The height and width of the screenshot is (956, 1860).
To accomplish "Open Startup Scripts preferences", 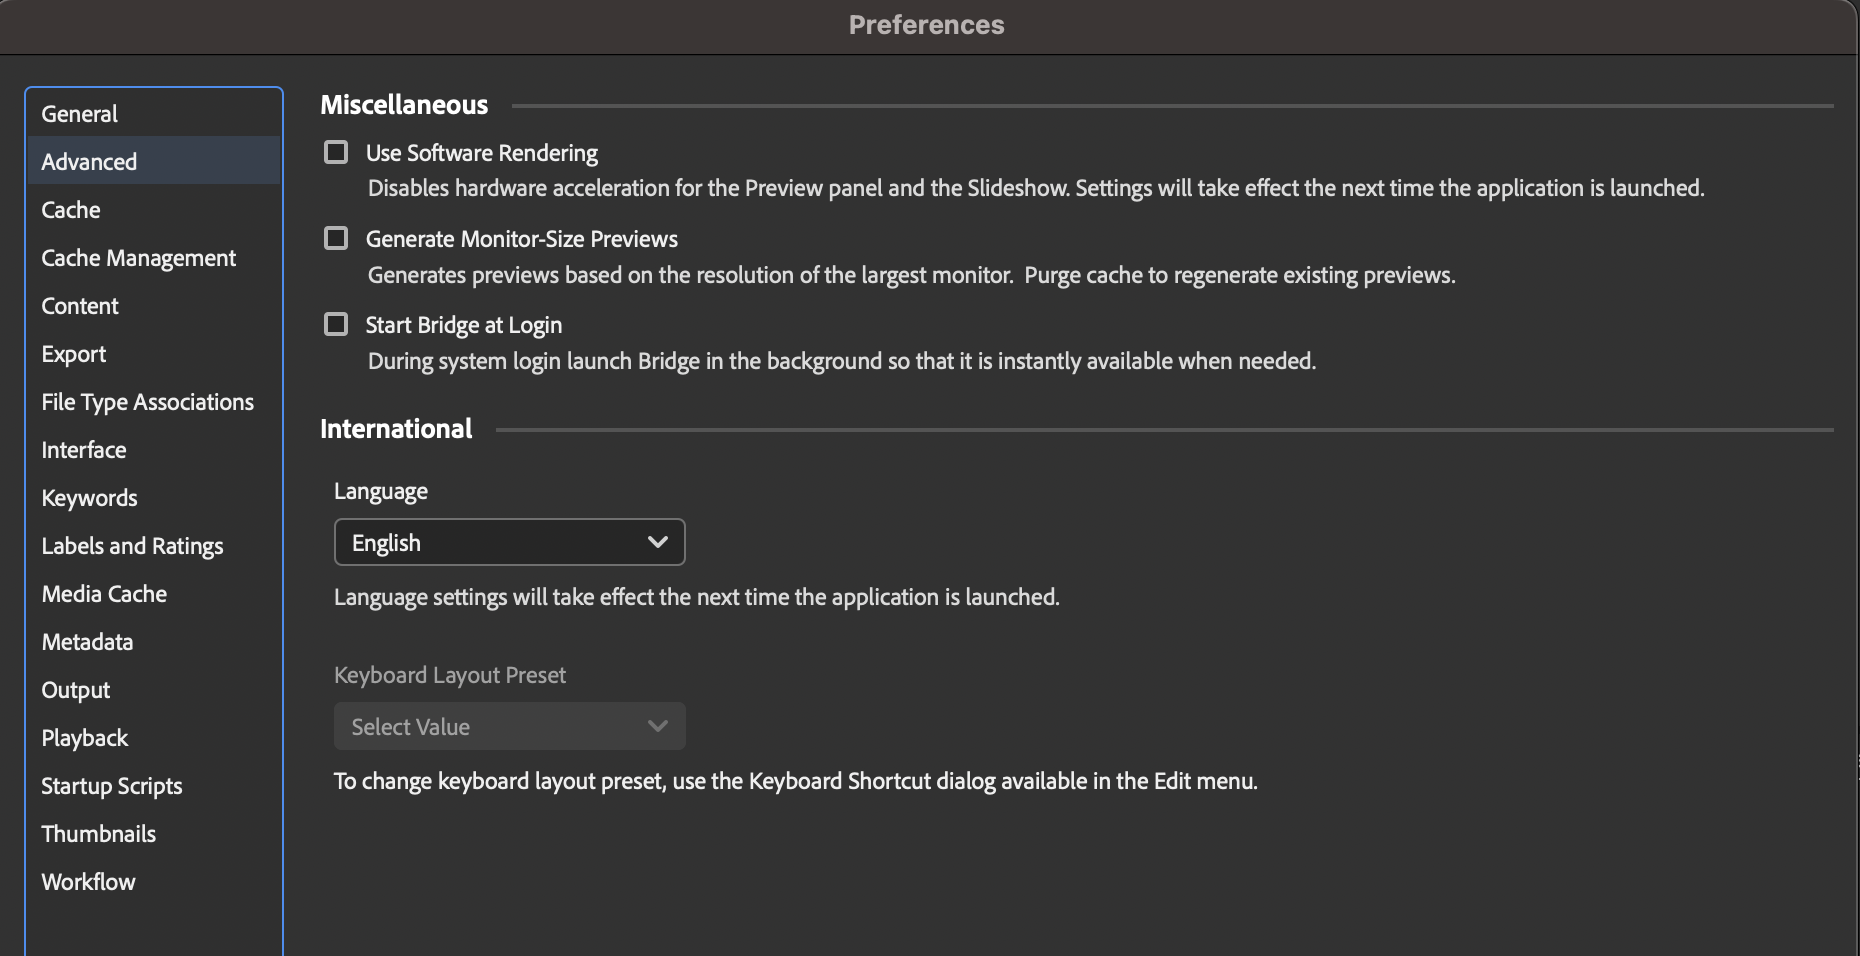I will (112, 786).
